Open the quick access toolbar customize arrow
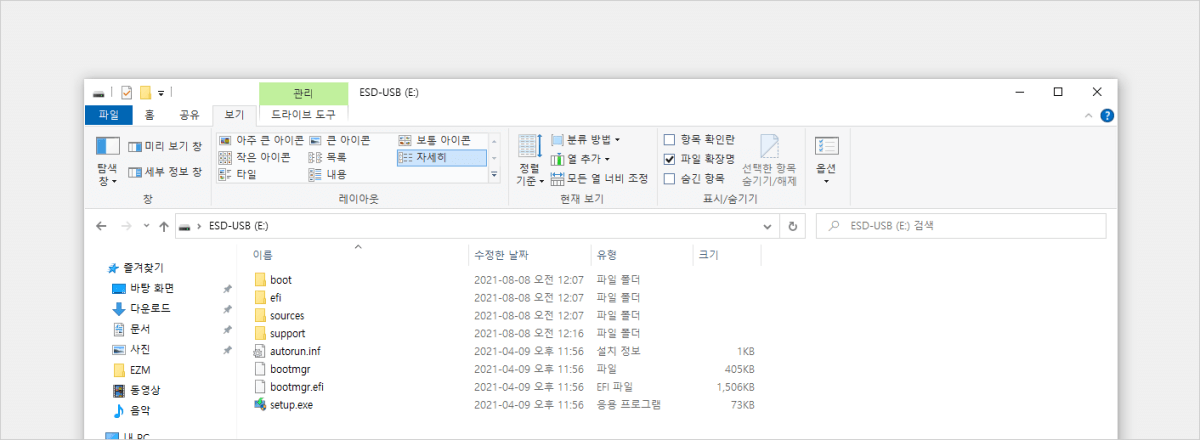This screenshot has height=440, width=1200. click(161, 93)
